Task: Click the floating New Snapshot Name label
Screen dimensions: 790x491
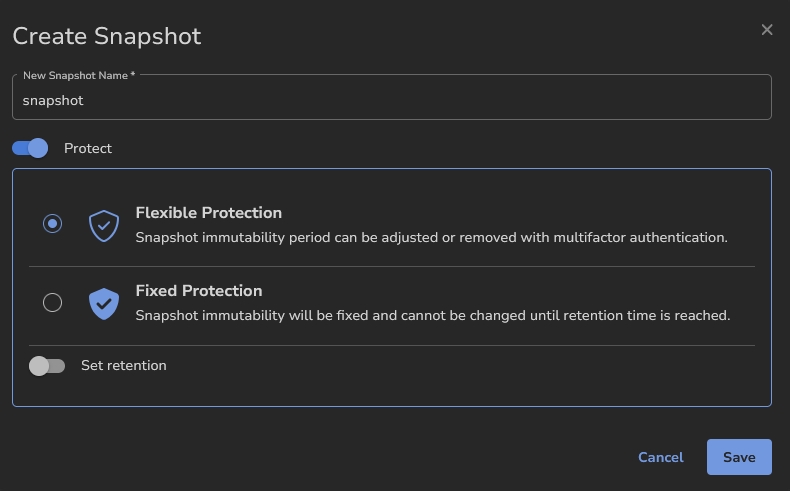Action: point(78,75)
